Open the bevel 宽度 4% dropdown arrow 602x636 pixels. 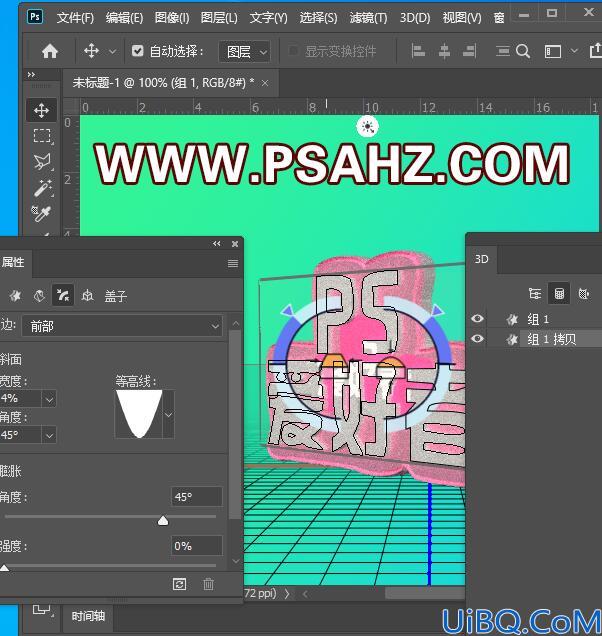[49, 399]
